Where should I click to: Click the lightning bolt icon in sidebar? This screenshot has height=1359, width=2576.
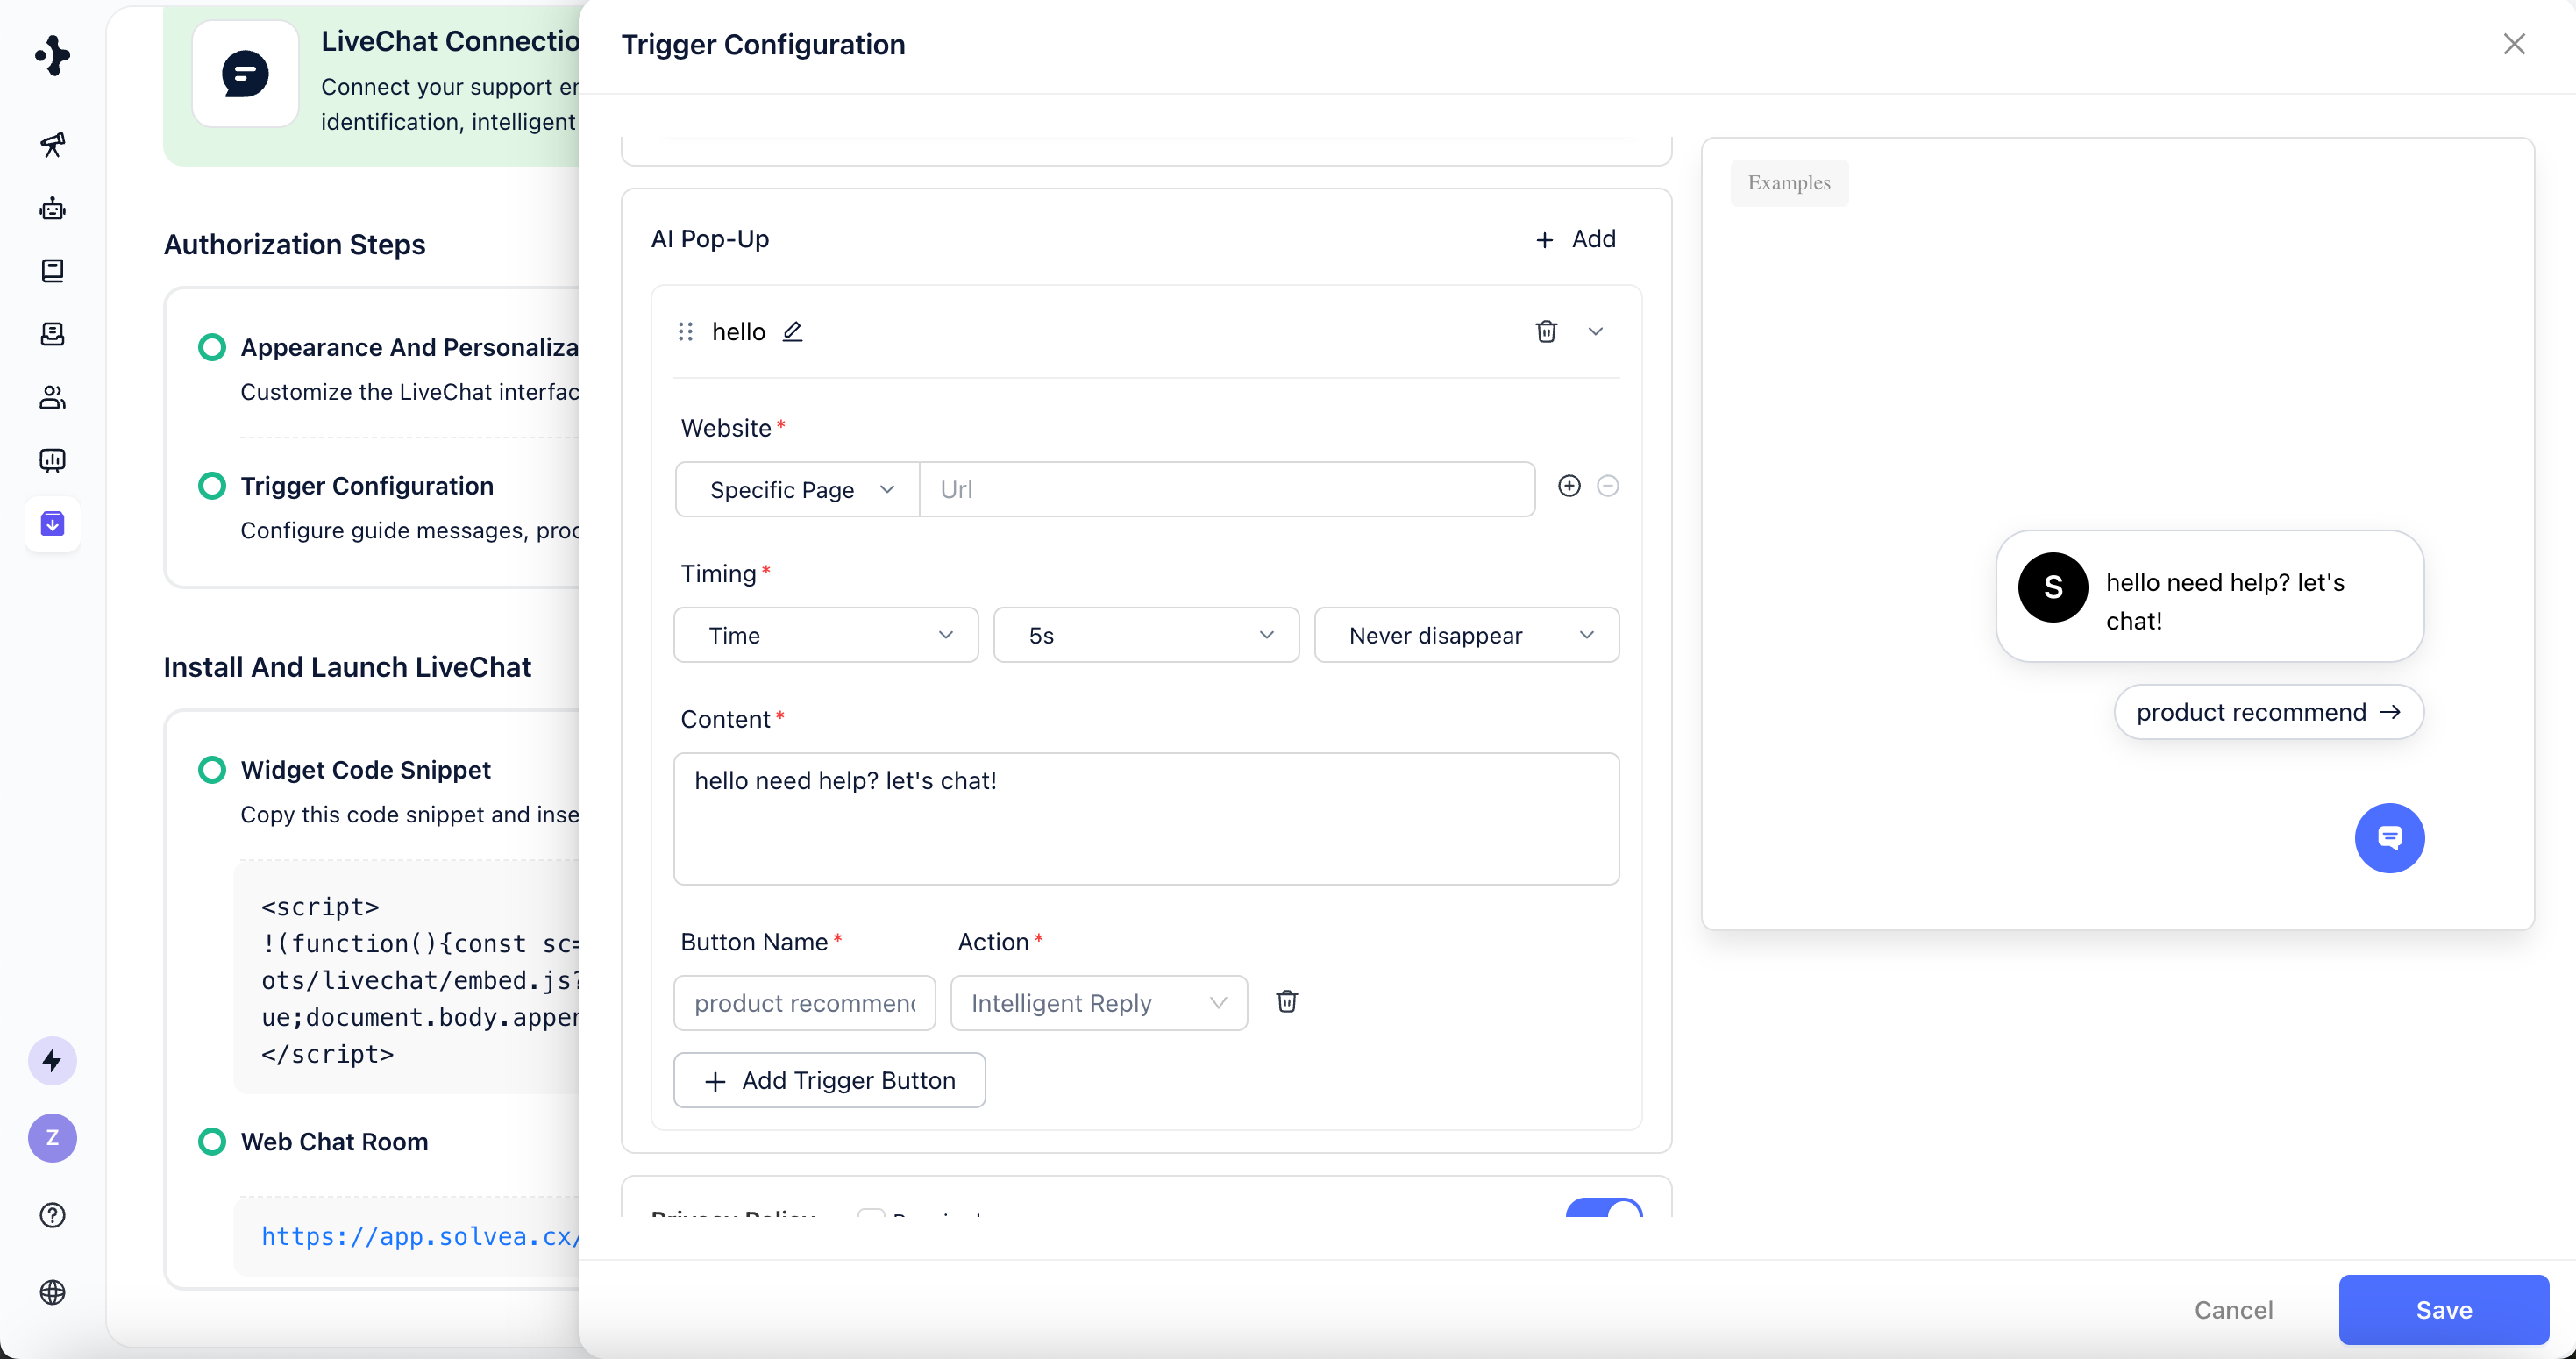point(52,1060)
